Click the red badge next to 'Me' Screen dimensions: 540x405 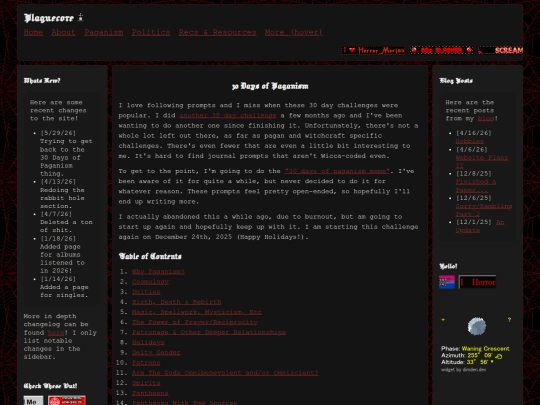click(x=67, y=400)
